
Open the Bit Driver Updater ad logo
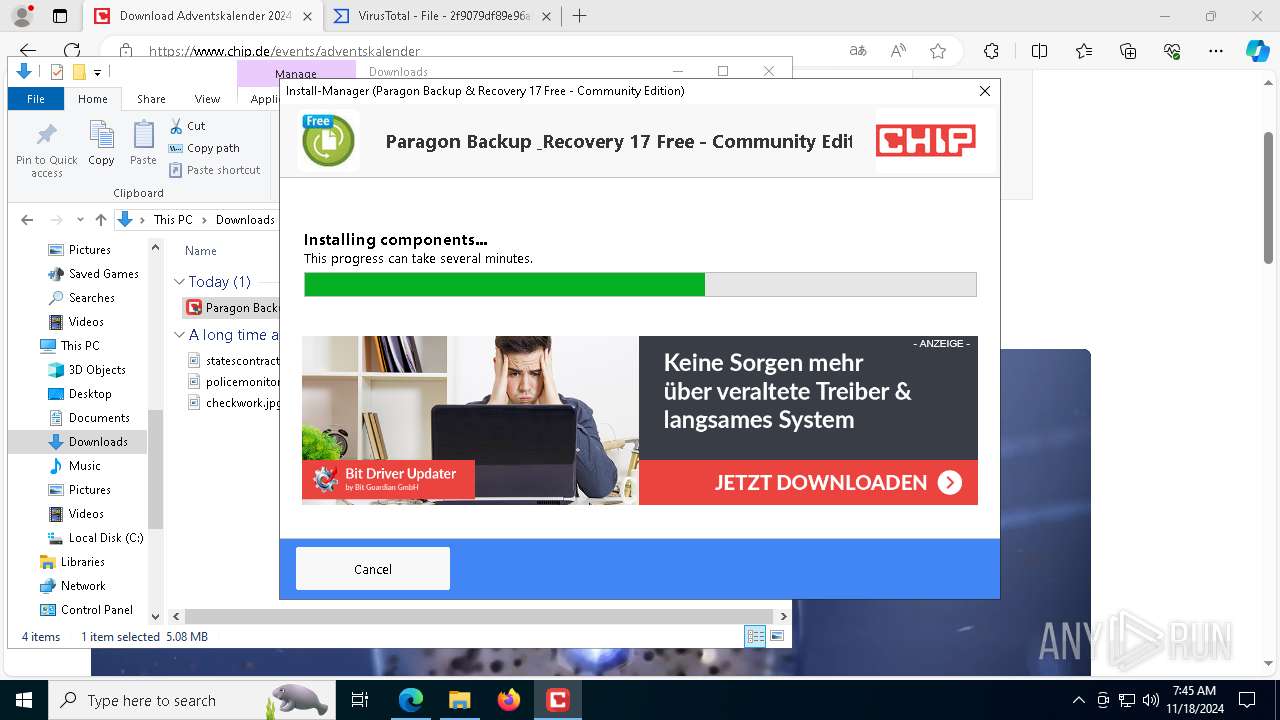point(388,480)
